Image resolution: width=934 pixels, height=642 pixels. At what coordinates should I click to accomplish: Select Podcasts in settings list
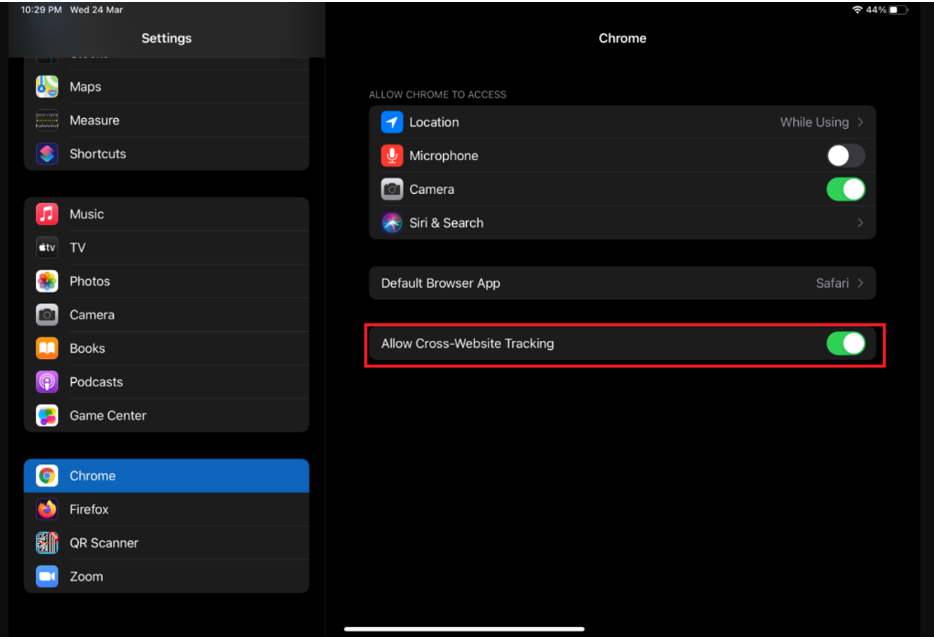(x=166, y=382)
